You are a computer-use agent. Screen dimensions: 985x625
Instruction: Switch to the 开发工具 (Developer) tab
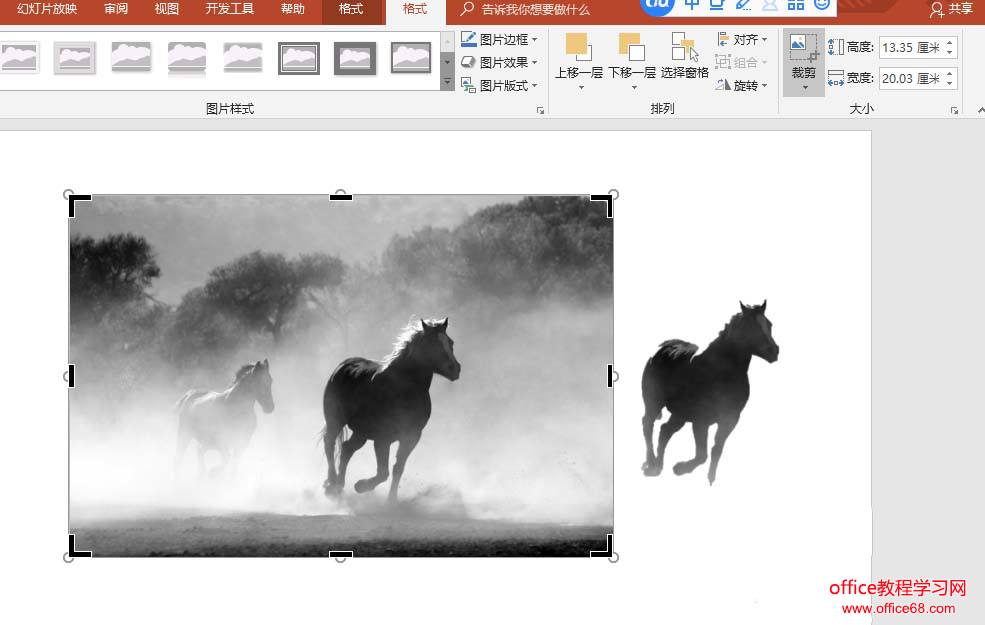(x=229, y=9)
